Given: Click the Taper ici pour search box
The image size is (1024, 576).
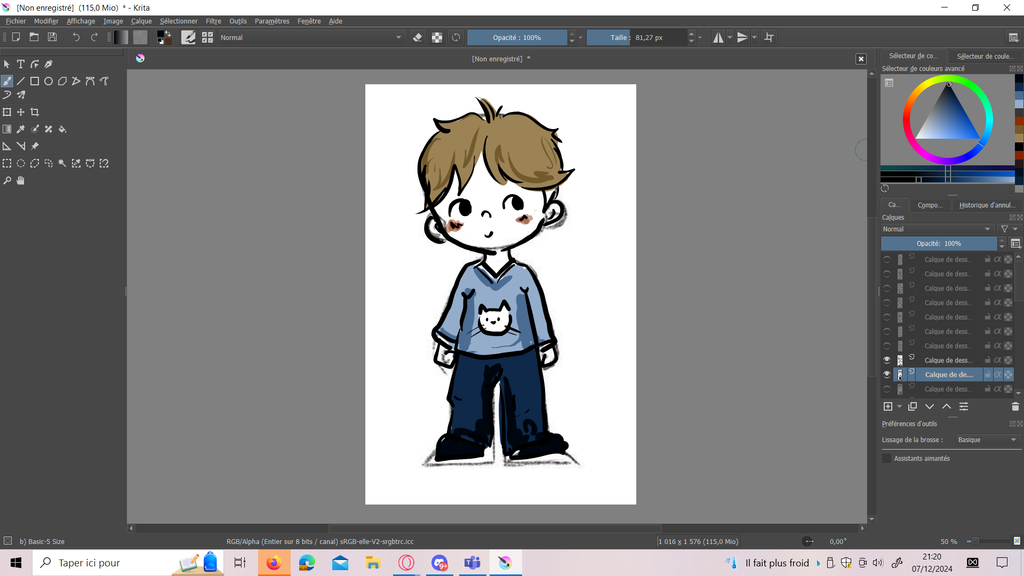Looking at the screenshot, I should point(100,563).
